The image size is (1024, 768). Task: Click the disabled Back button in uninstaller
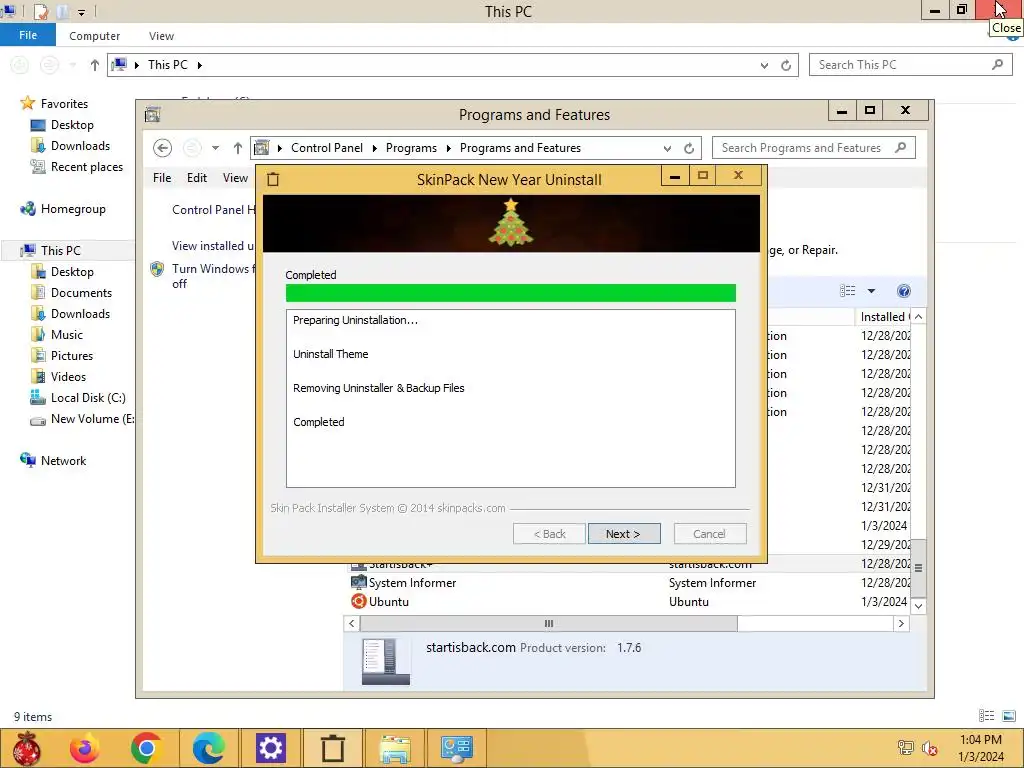coord(549,534)
